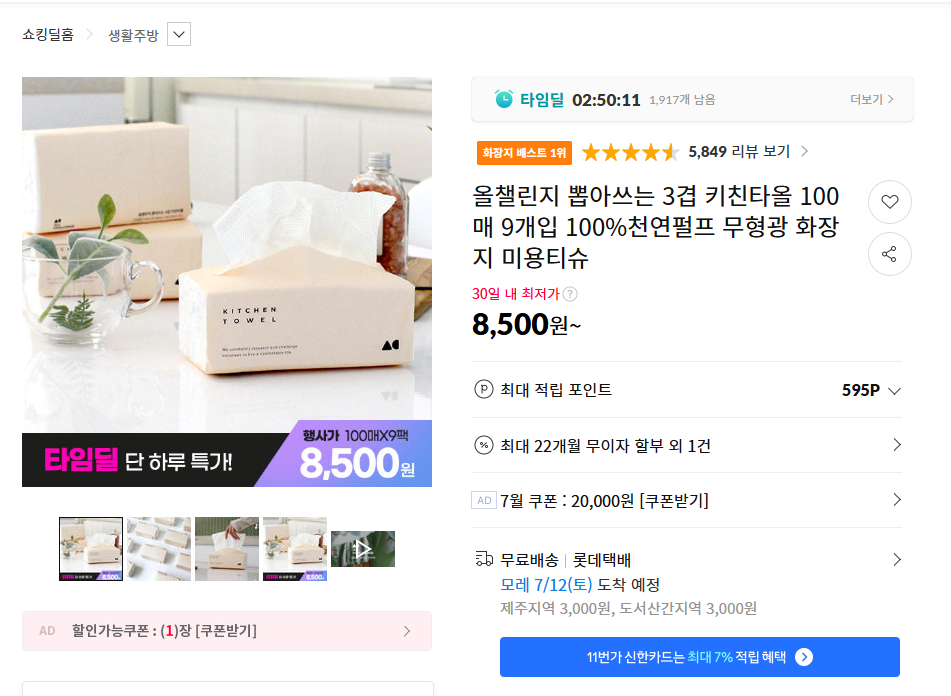Click the question mark beside 30일 내 최저가
Viewport: 951px width, 696px height.
(x=570, y=294)
